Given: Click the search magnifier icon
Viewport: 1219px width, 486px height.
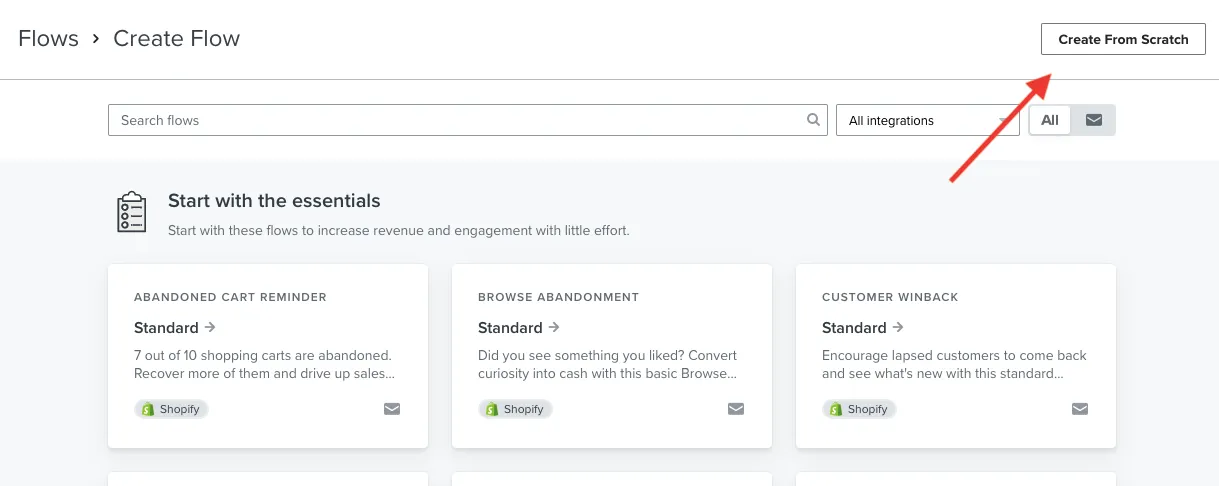Looking at the screenshot, I should pos(814,120).
